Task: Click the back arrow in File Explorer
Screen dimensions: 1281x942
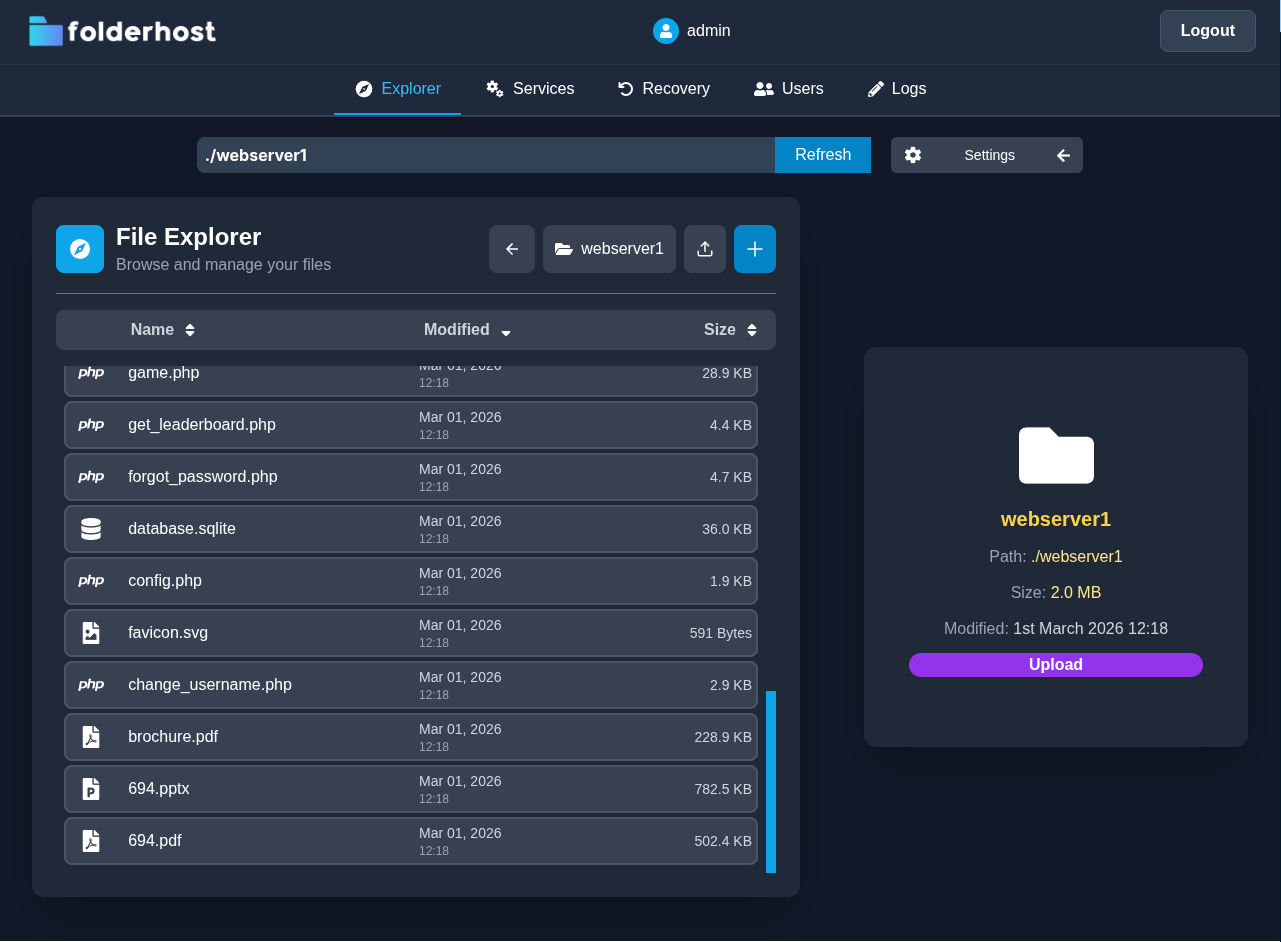Action: (x=512, y=249)
